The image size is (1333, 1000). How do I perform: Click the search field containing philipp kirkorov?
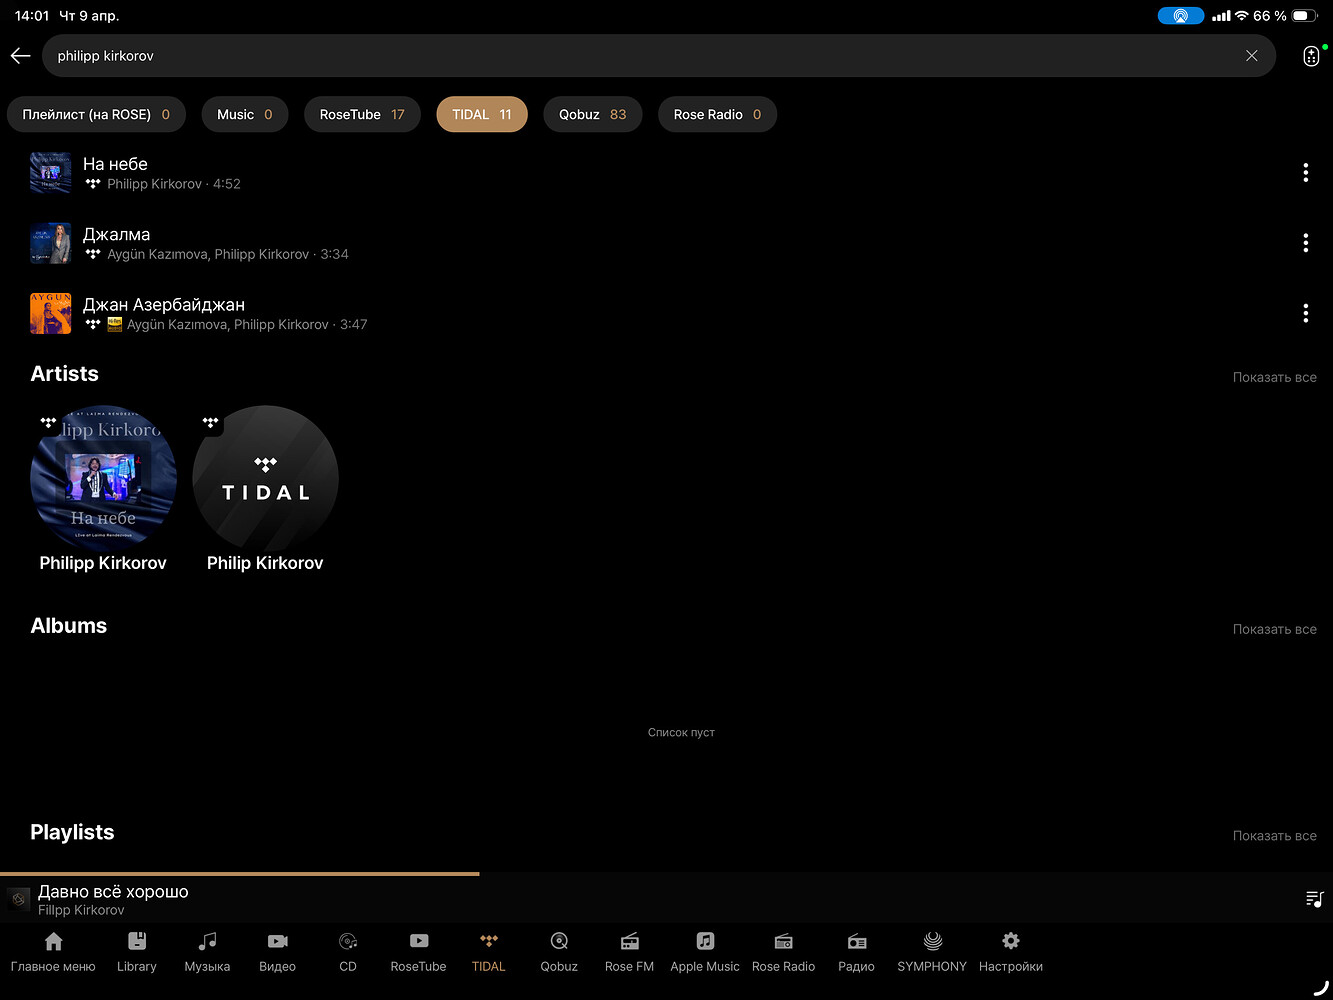(658, 56)
